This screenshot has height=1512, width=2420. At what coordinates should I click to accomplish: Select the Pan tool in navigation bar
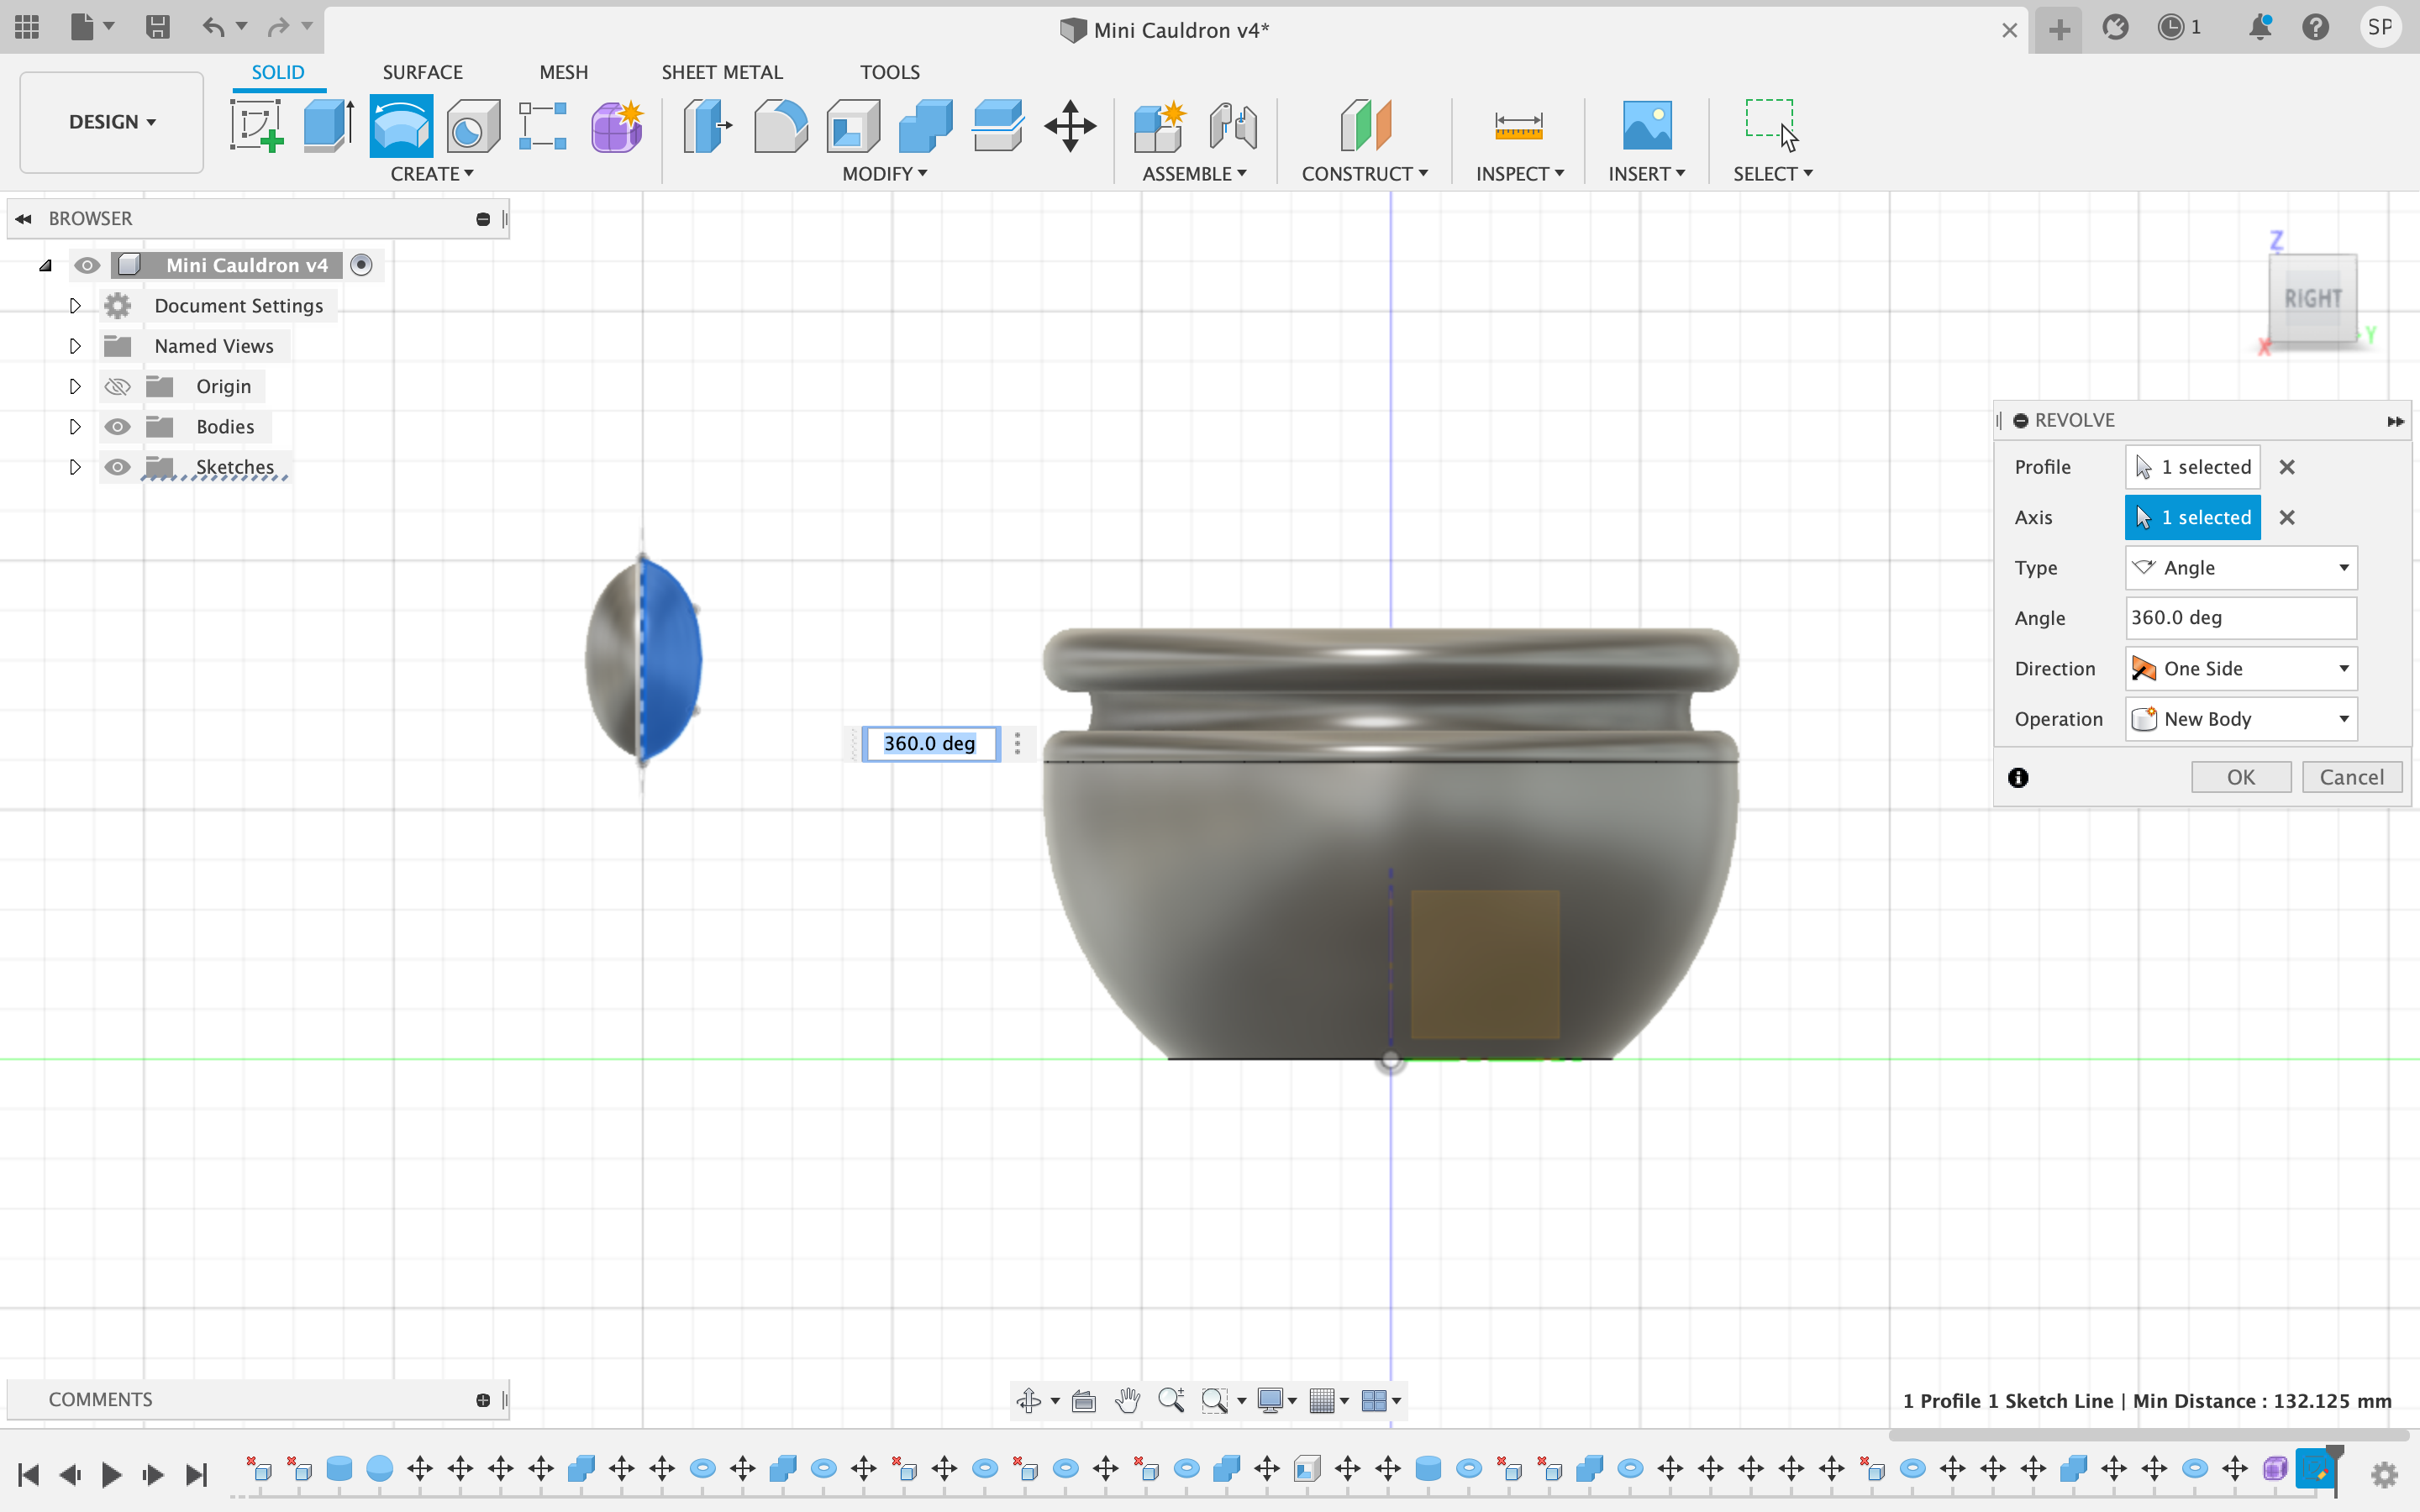coord(1127,1400)
